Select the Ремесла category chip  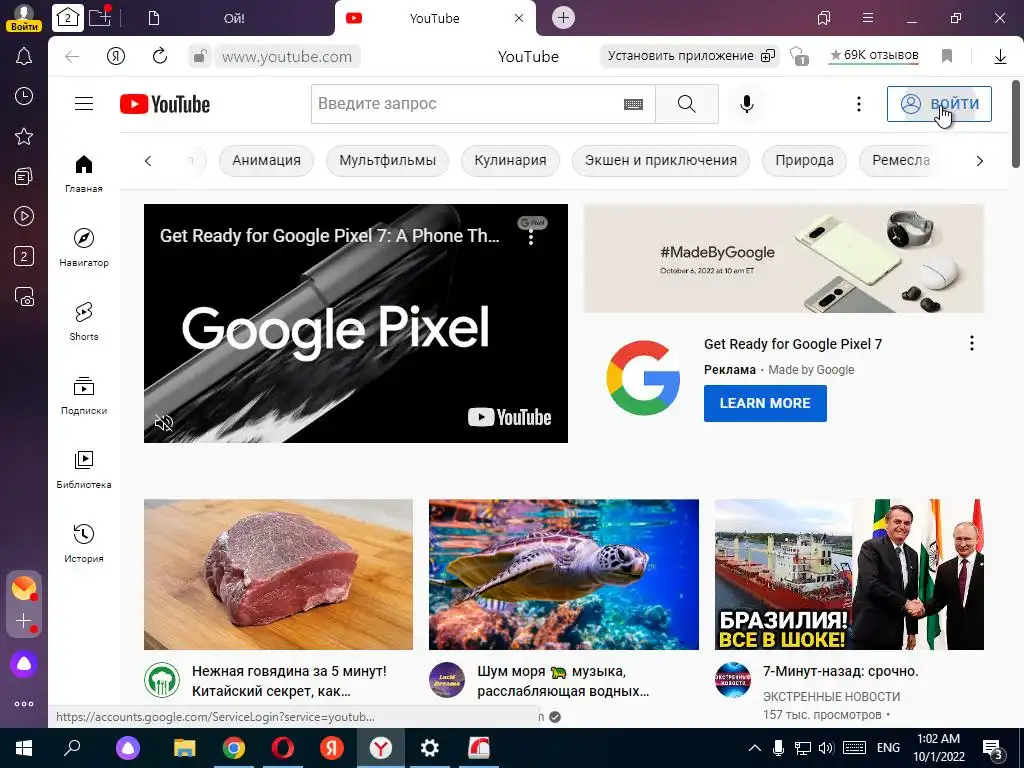click(901, 161)
